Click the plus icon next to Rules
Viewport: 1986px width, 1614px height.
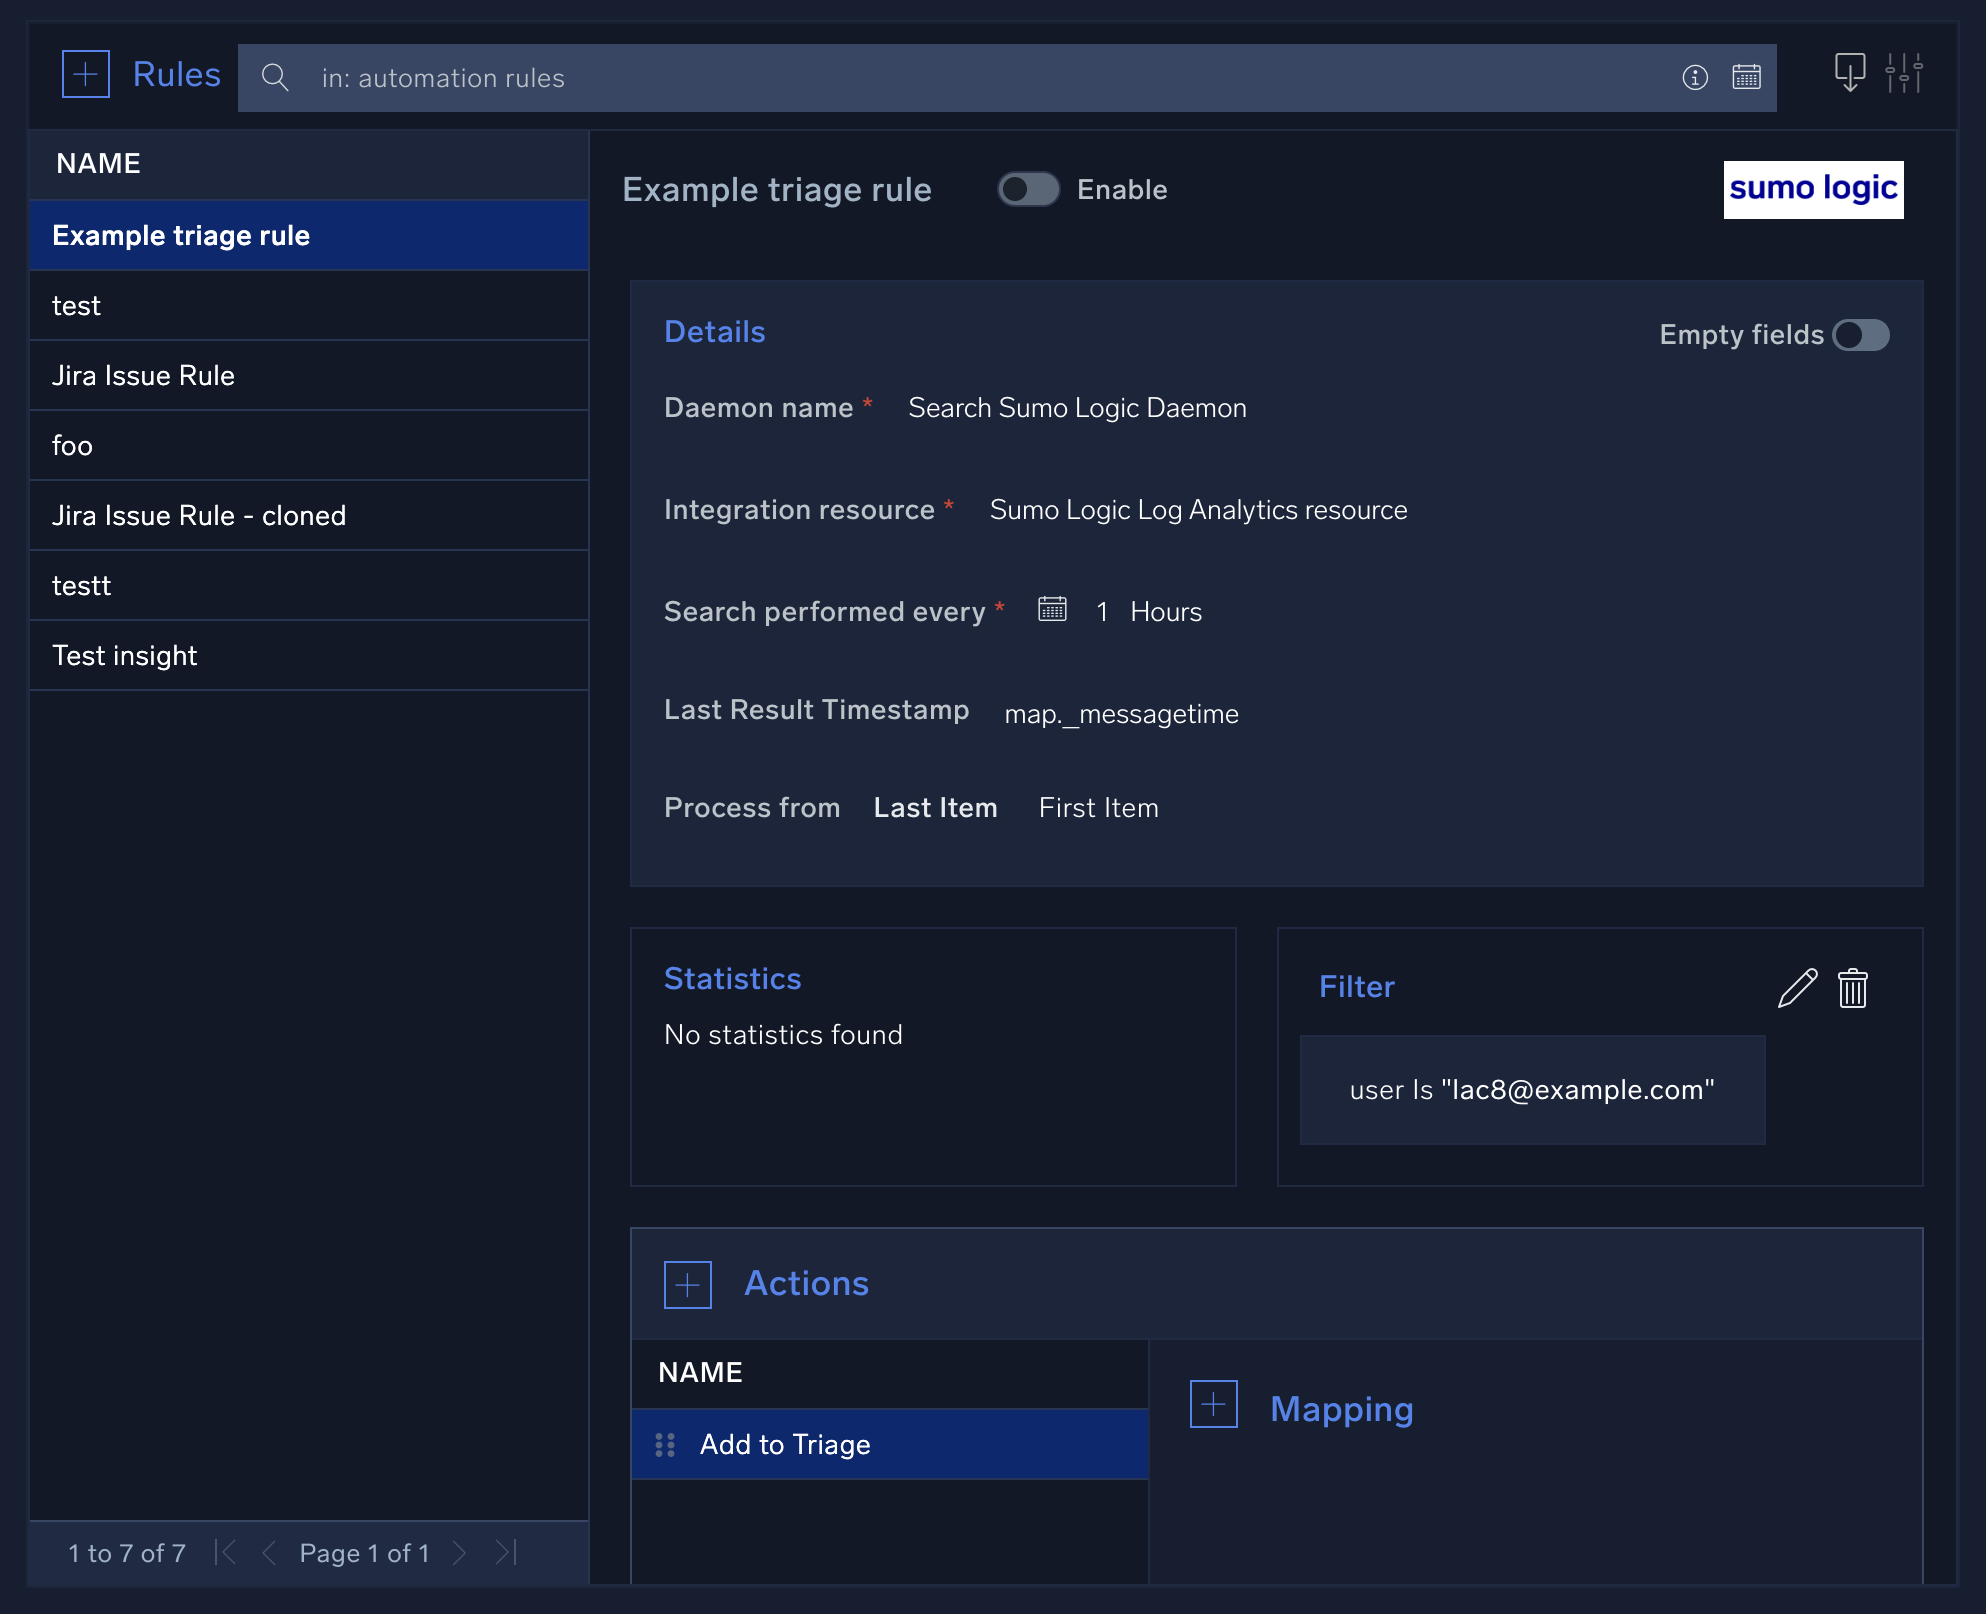86,73
